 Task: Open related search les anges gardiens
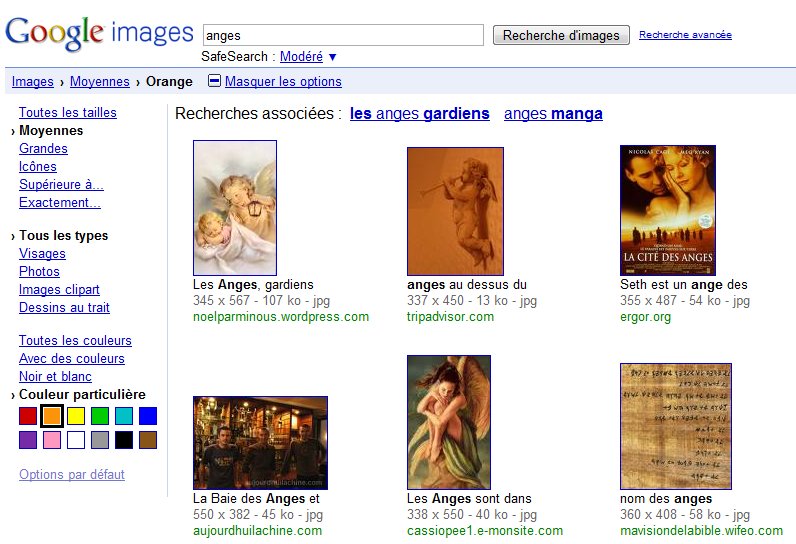[x=420, y=113]
